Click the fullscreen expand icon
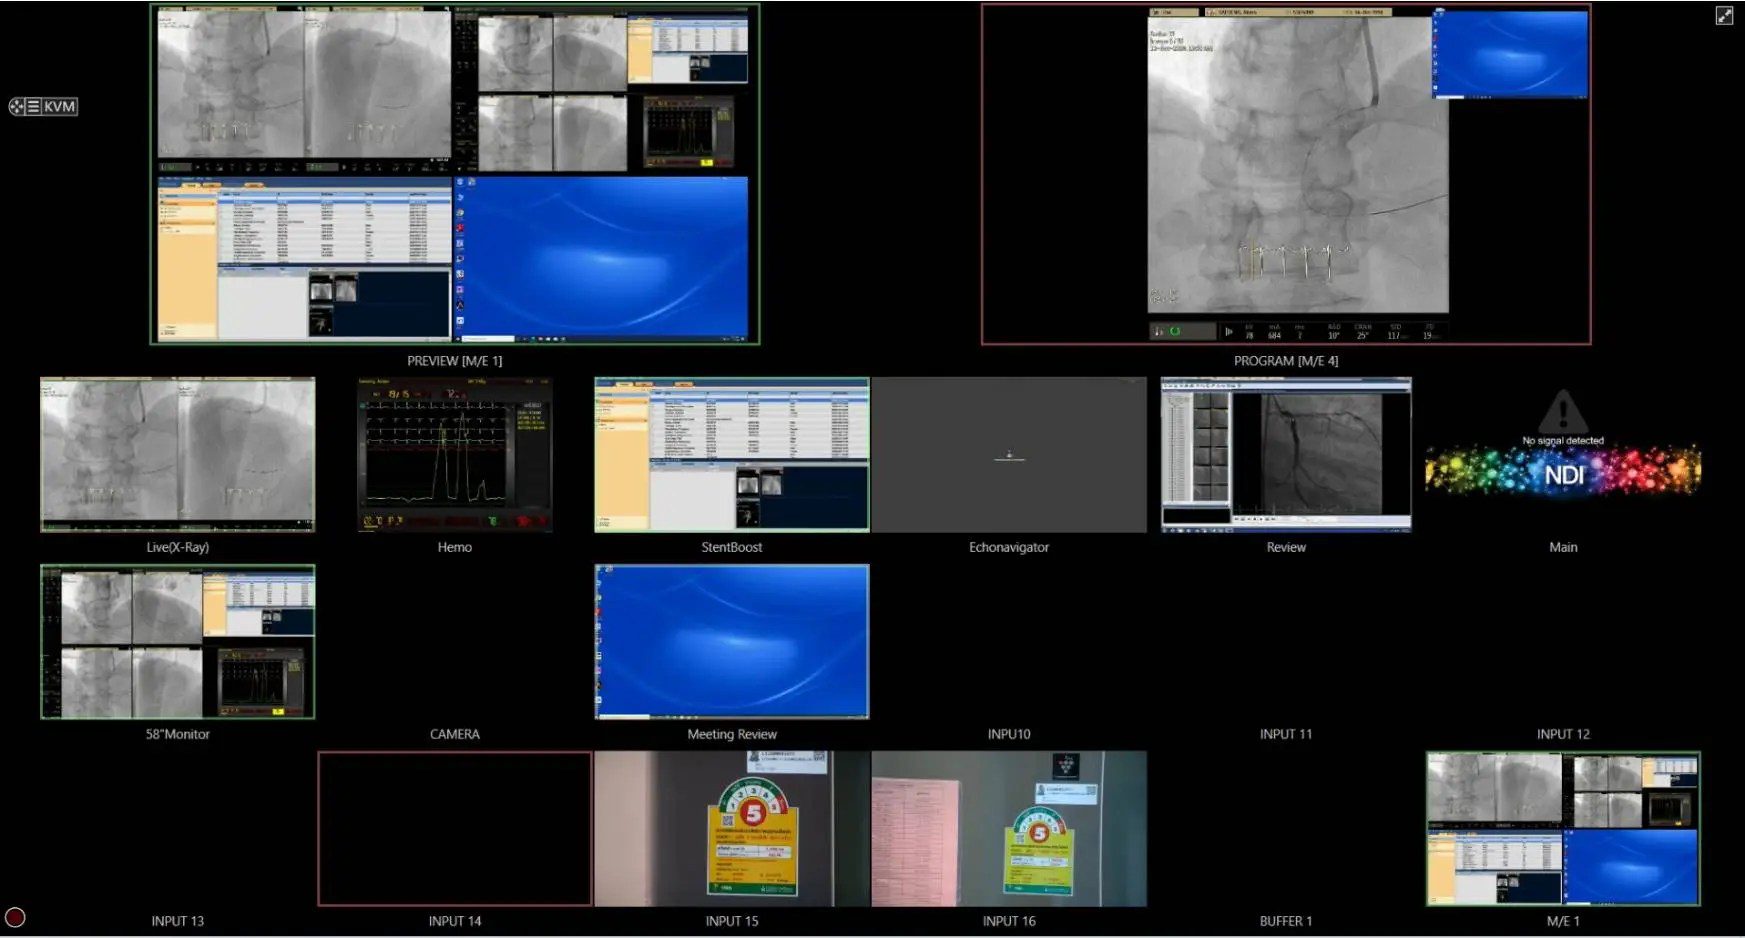 click(1724, 15)
